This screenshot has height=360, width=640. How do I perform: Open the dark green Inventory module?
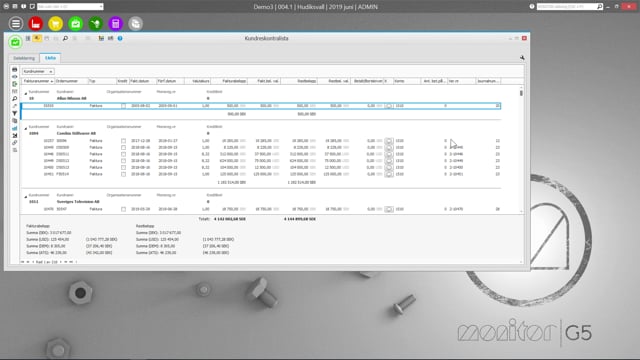point(96,24)
